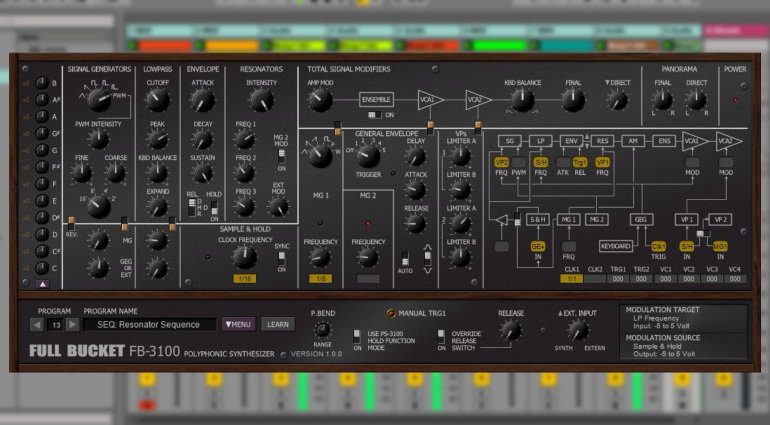The width and height of the screenshot is (770, 425).
Task: Click the E note tuning knob
Action: point(42,200)
